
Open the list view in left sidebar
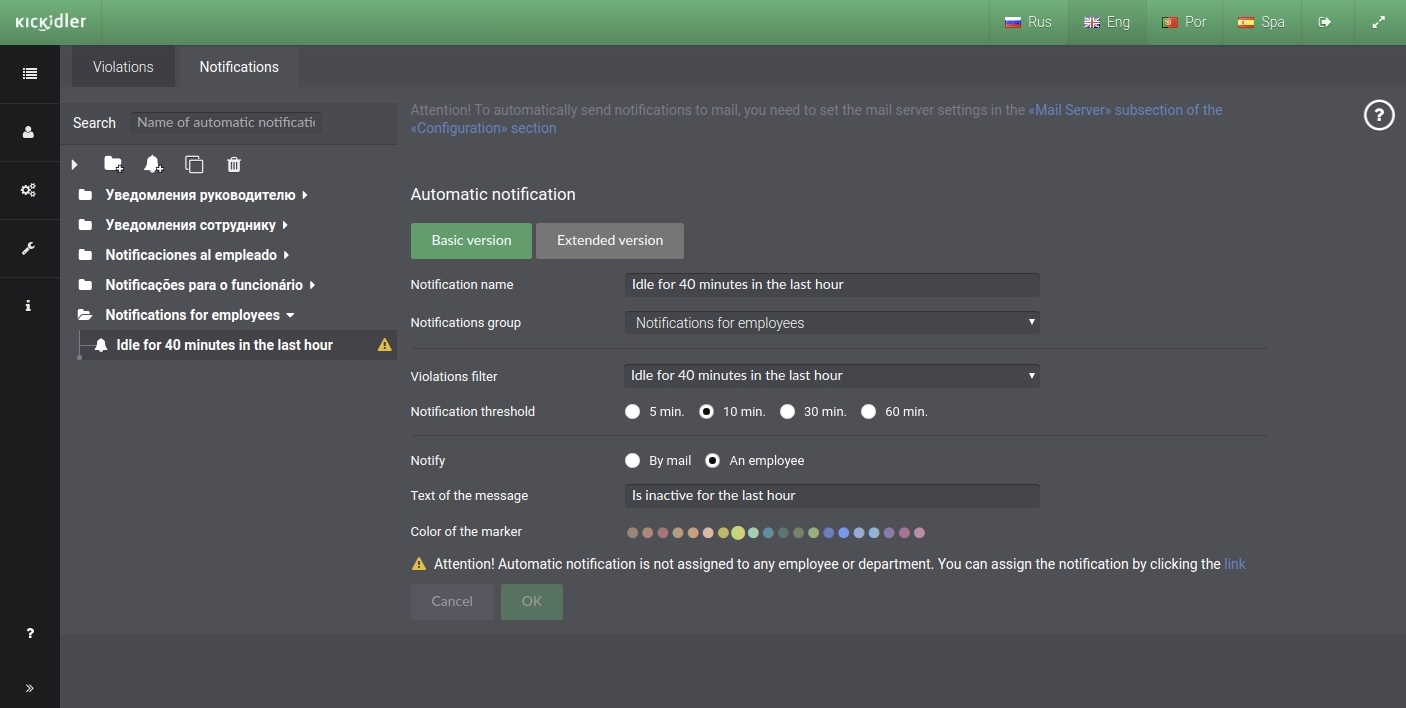pos(29,73)
